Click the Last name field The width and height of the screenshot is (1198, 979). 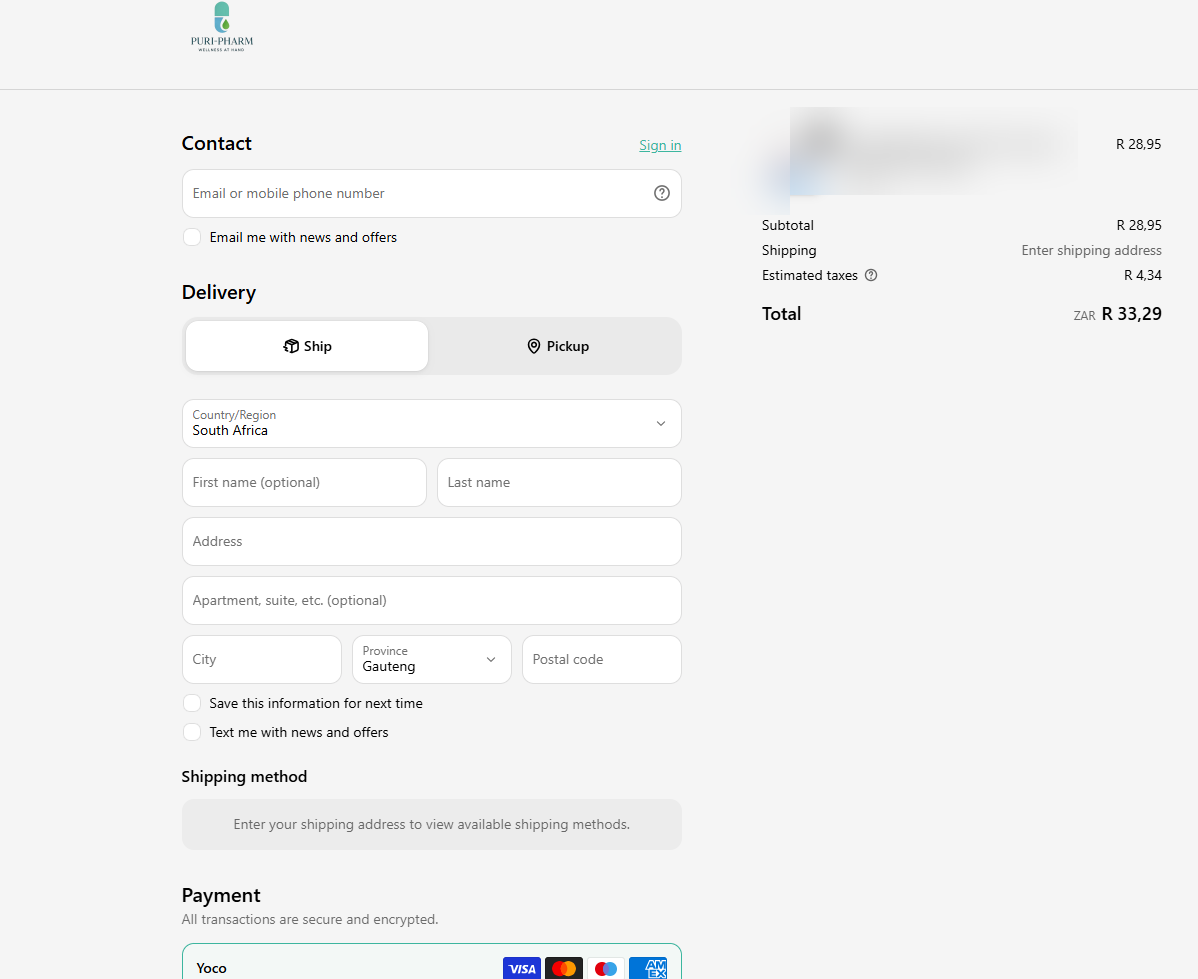click(x=559, y=482)
